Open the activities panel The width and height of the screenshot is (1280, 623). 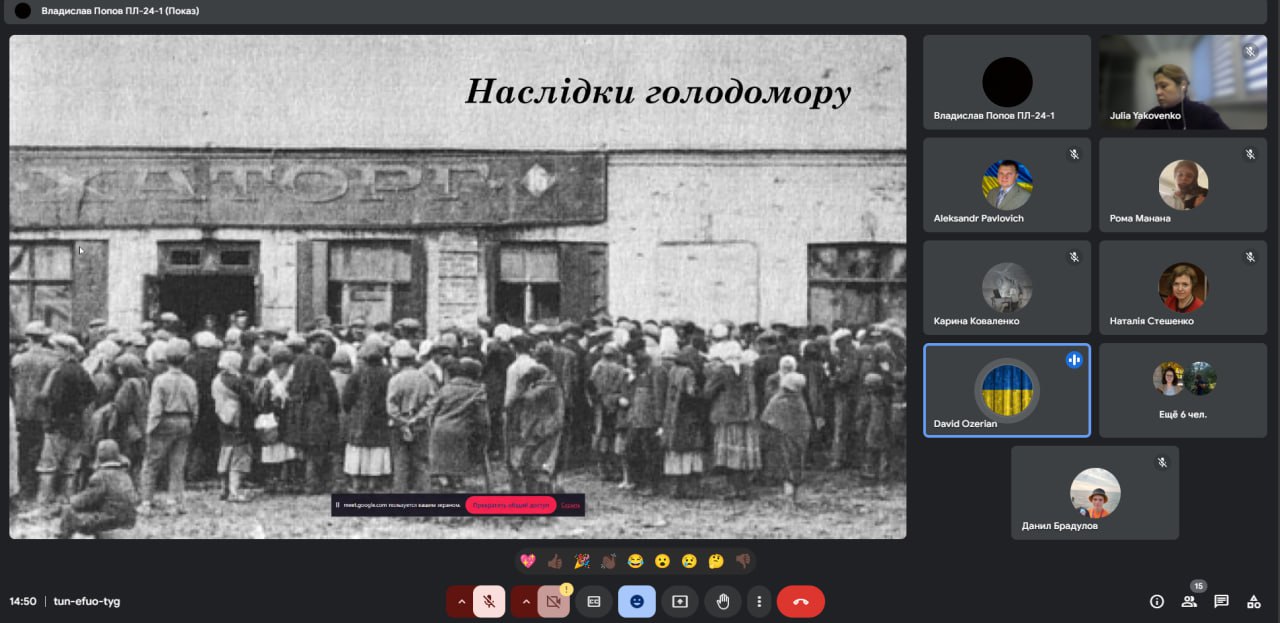pyautogui.click(x=1253, y=601)
